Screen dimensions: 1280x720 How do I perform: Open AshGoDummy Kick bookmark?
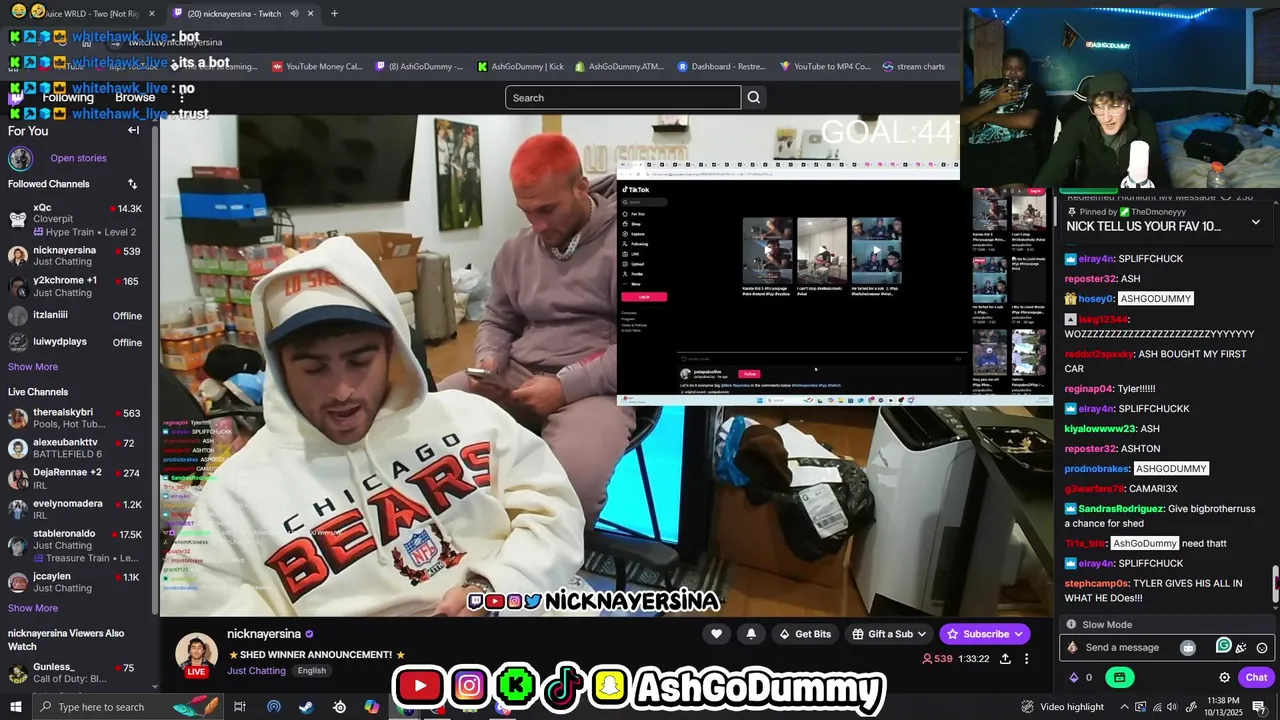pyautogui.click(x=520, y=67)
